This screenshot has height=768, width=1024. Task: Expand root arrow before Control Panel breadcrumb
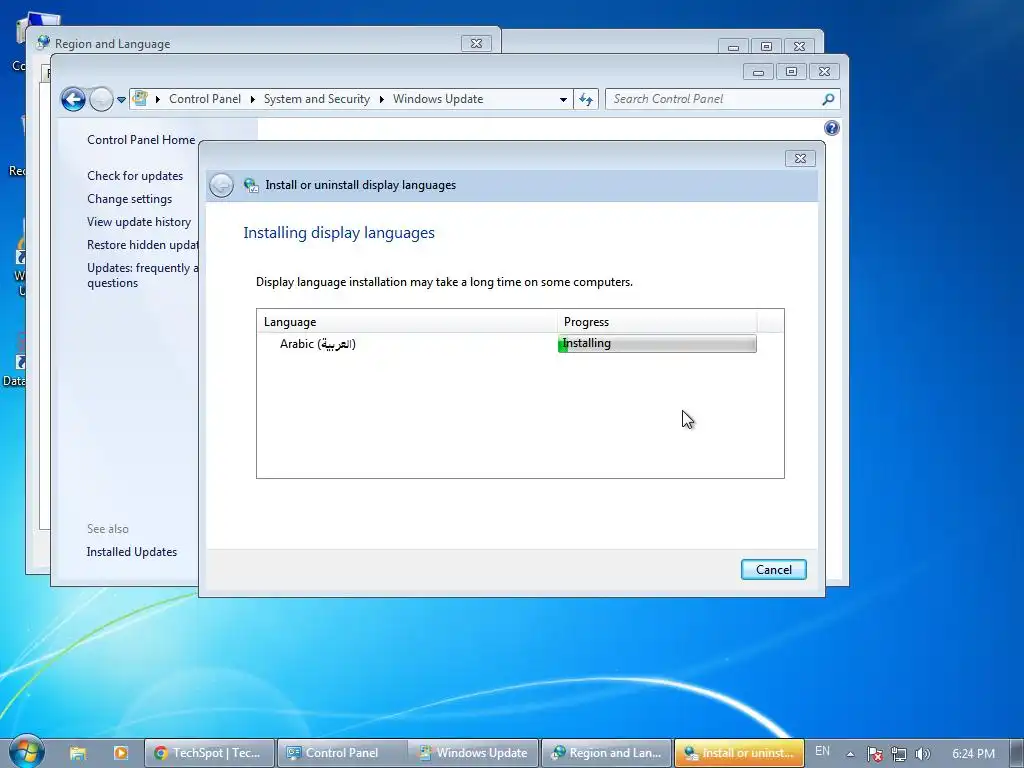tap(157, 99)
